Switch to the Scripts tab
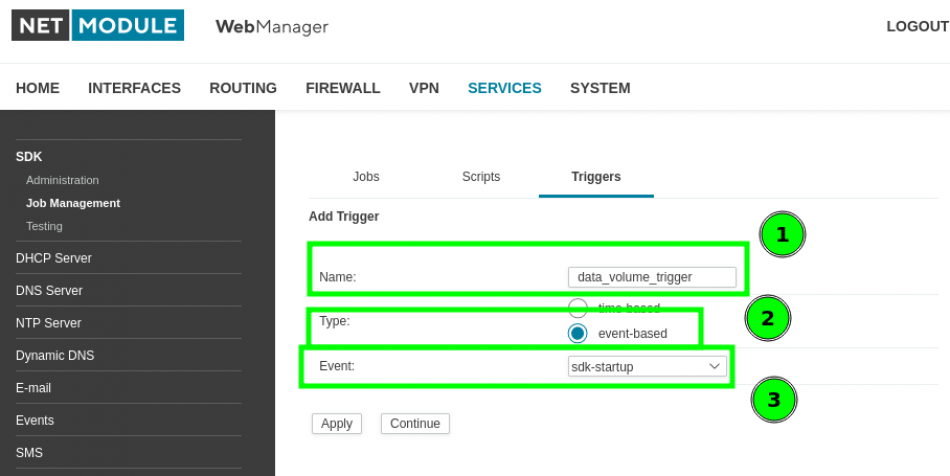The width and height of the screenshot is (950, 476). [x=481, y=177]
